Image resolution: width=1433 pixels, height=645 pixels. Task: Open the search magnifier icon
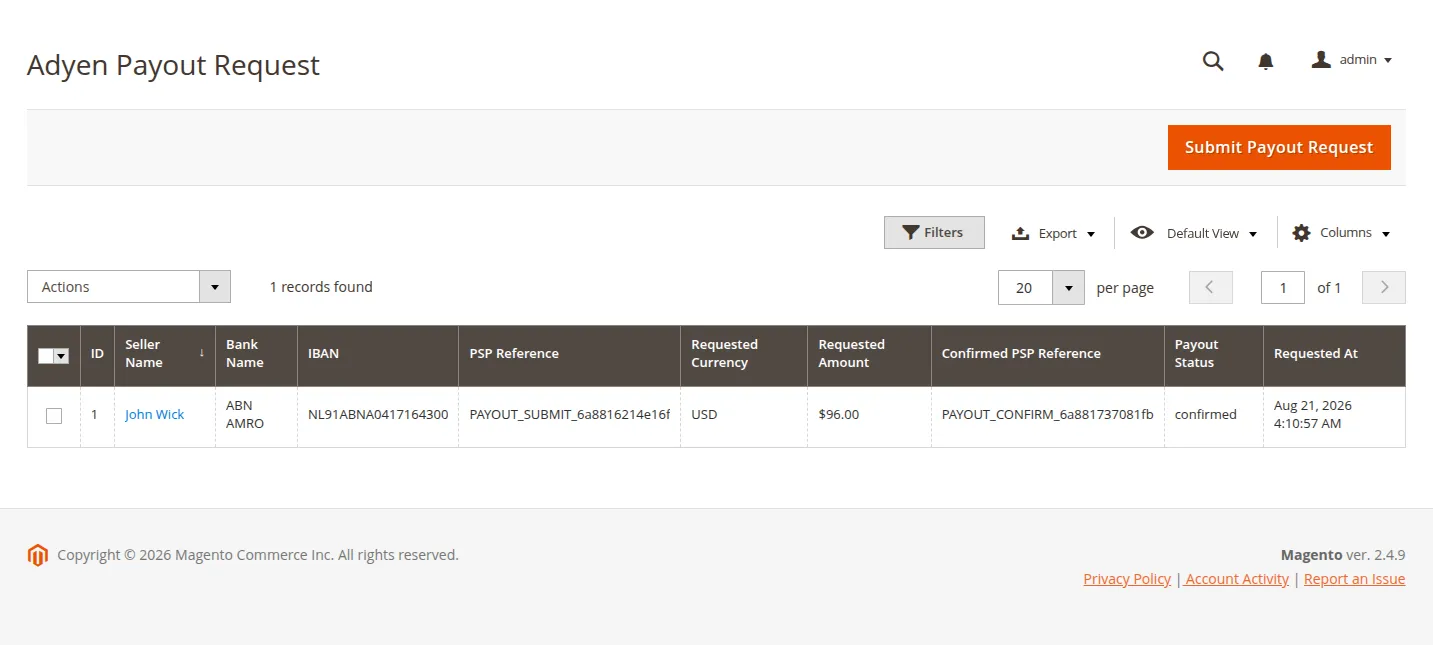point(1212,61)
